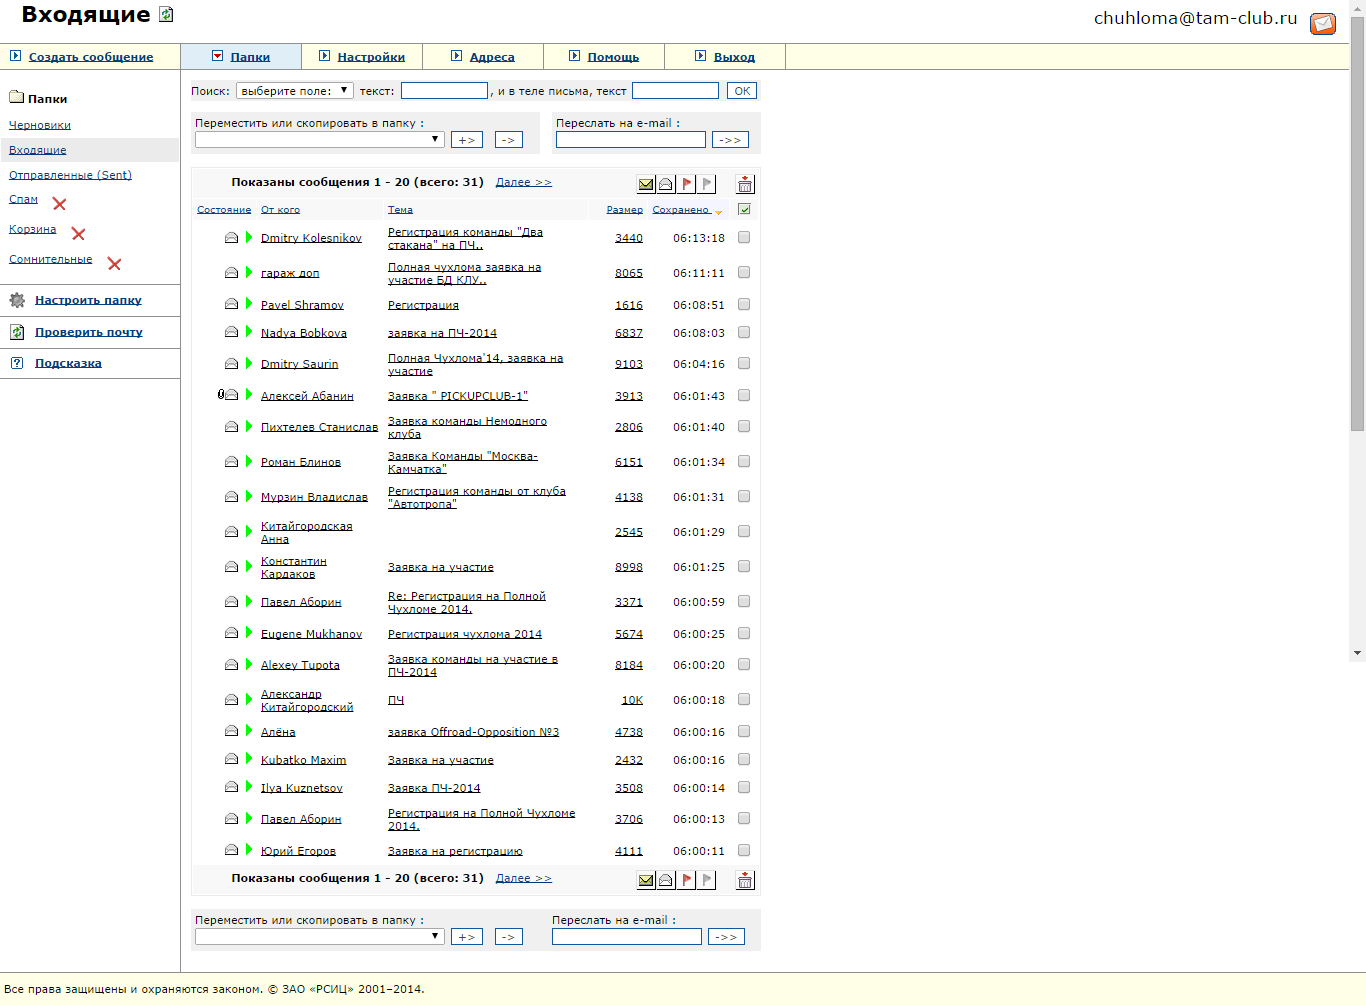The image size is (1366, 1005).
Task: Expand the top move-to-folder dropdown
Action: 320,140
